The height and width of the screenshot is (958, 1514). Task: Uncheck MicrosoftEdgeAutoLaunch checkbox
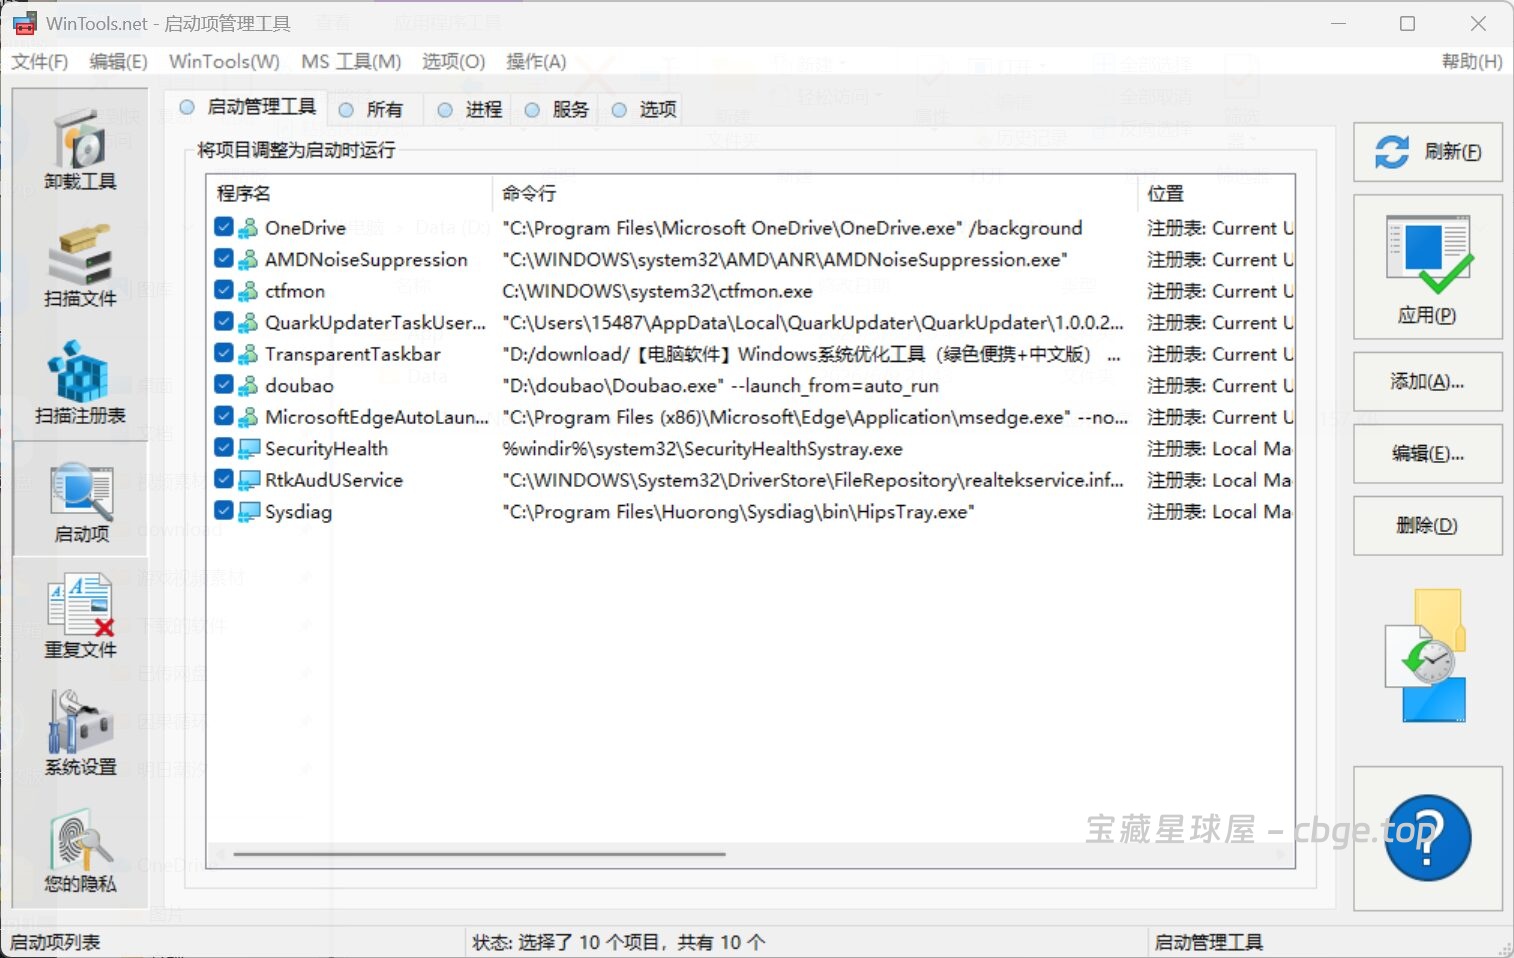tap(224, 416)
